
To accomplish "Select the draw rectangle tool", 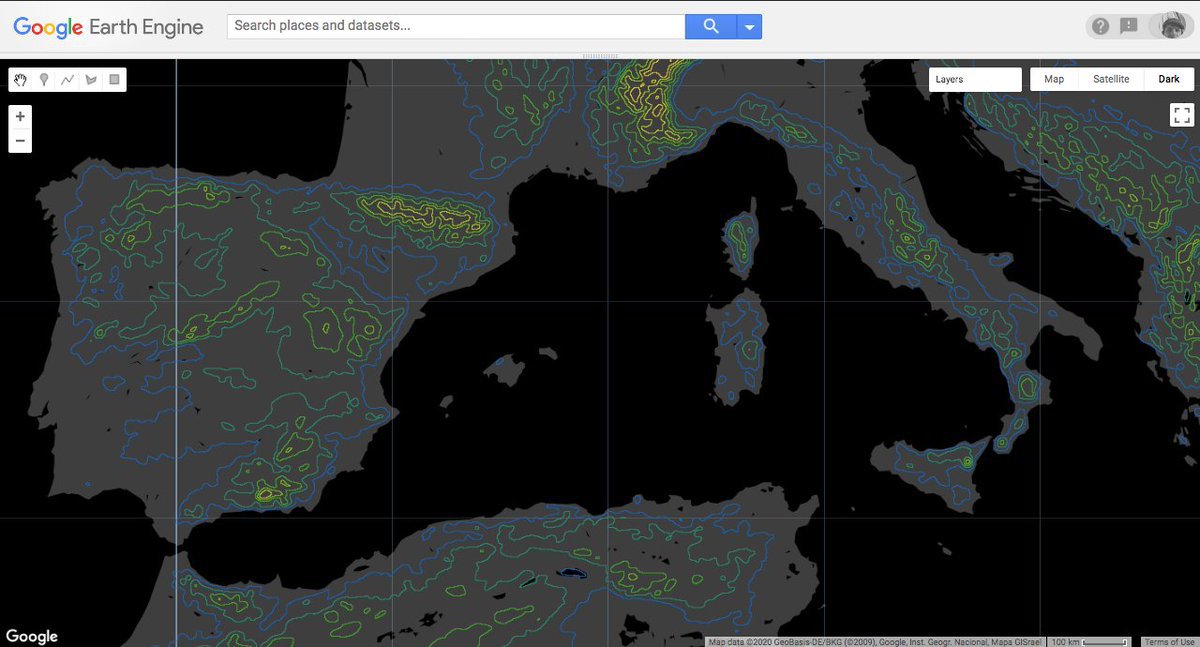I will point(114,80).
